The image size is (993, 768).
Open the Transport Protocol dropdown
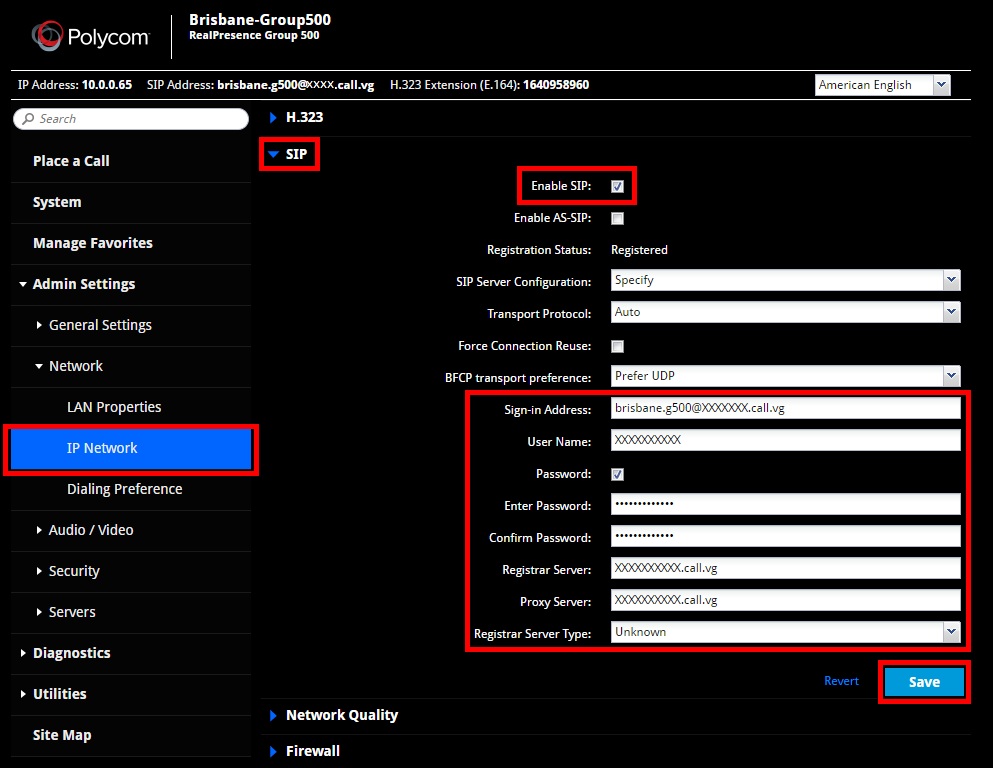785,312
